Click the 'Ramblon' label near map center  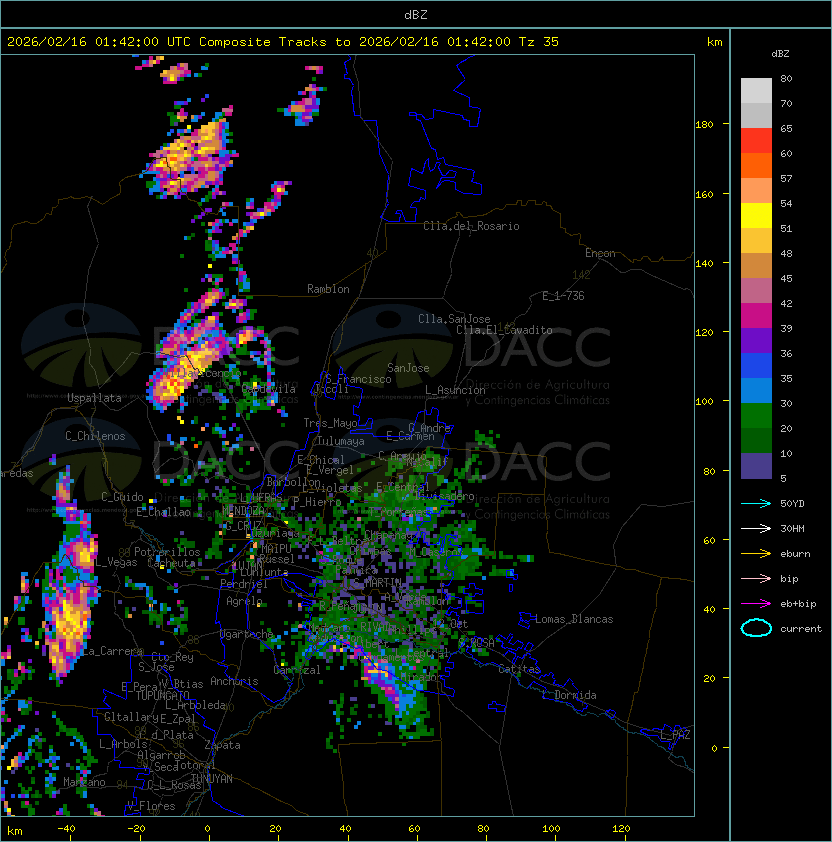328,289
